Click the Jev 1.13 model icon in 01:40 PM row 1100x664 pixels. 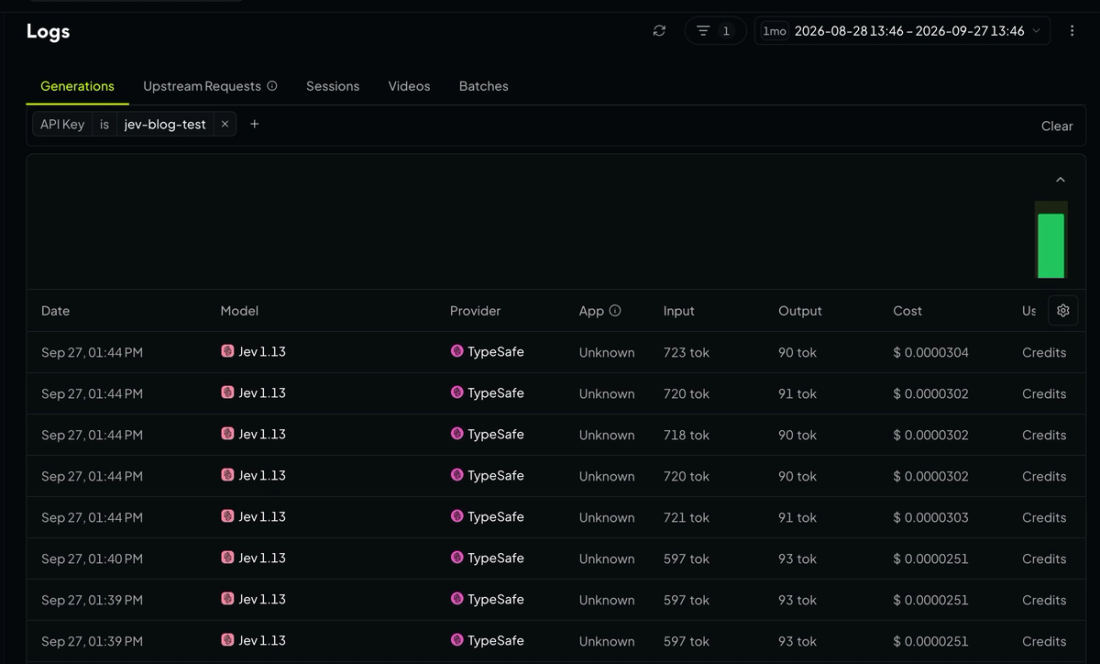227,557
